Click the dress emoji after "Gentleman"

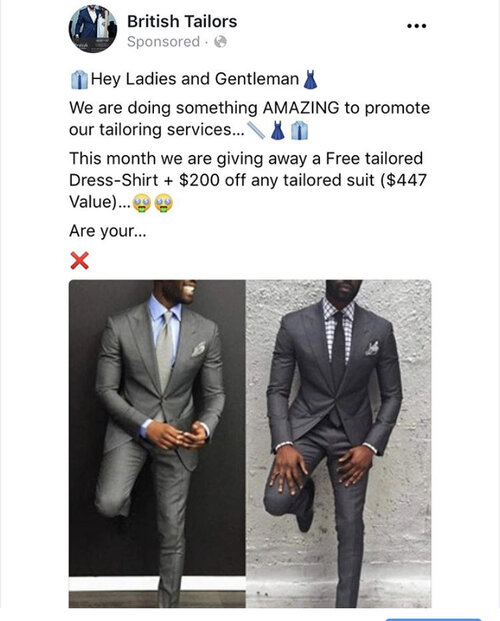(x=310, y=80)
